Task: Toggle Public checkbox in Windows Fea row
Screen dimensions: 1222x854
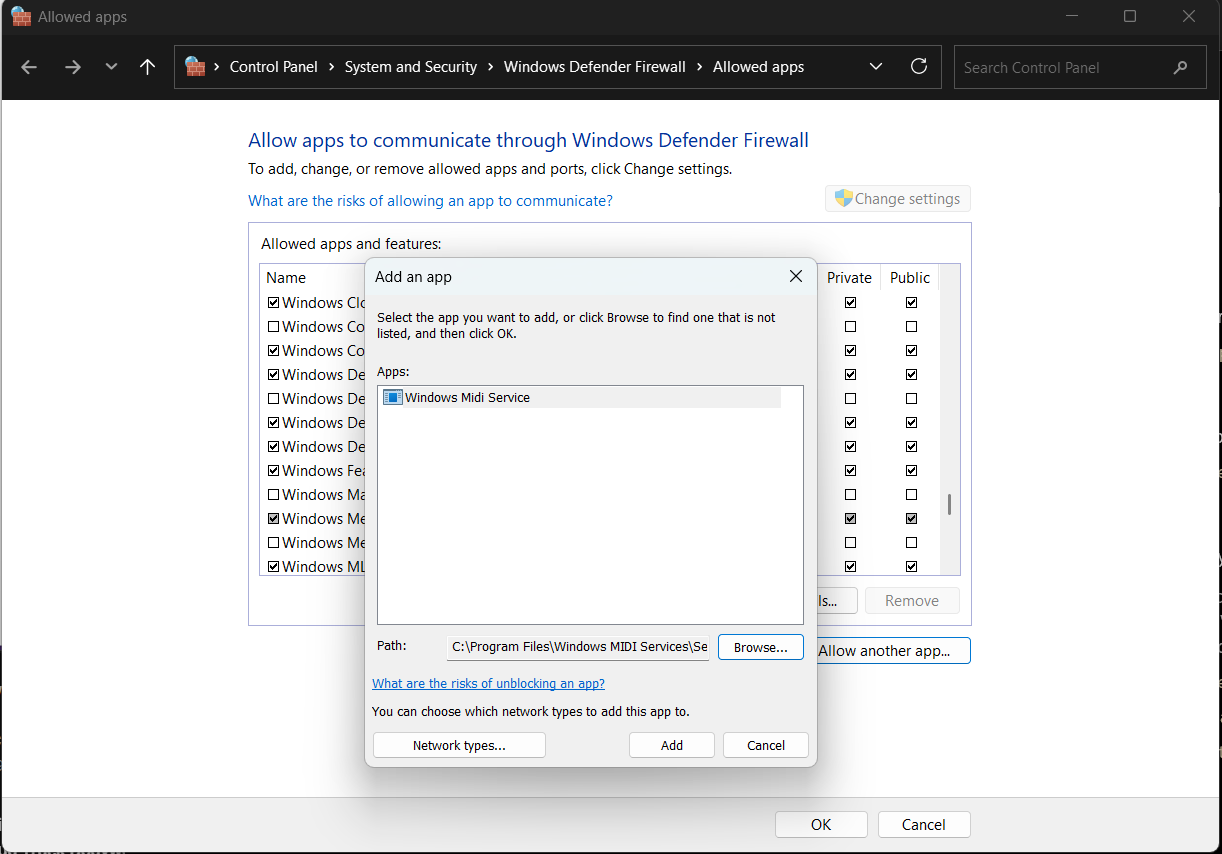Action: coord(911,470)
